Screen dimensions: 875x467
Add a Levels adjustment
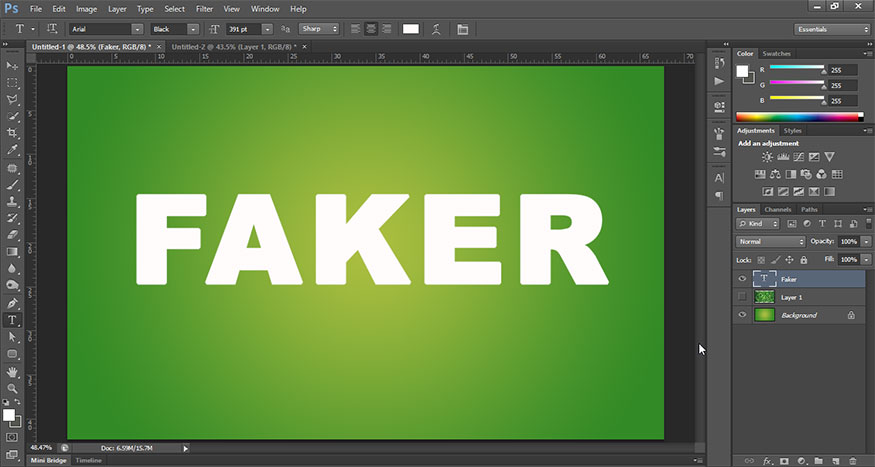pos(783,157)
